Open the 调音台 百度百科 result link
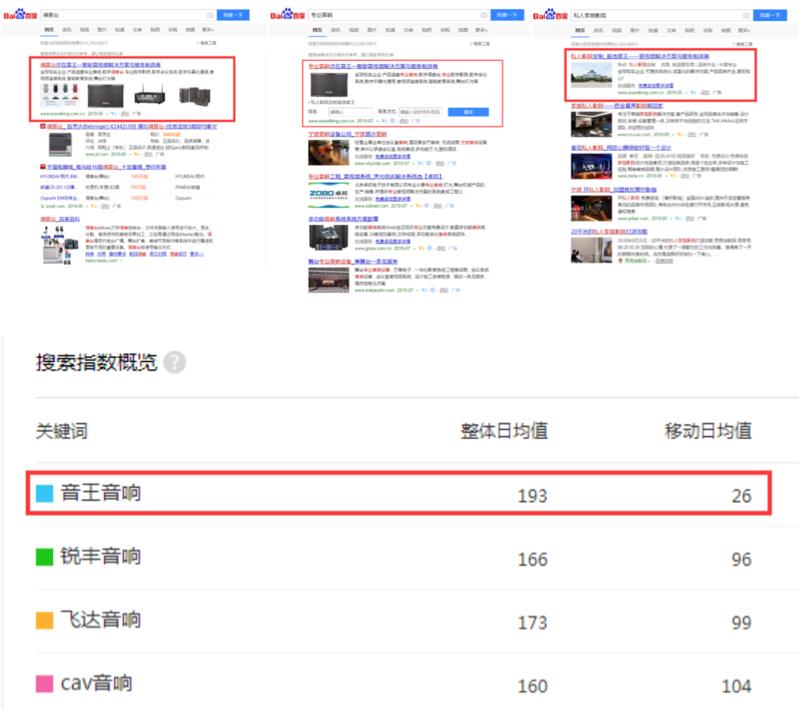Image resolution: width=799 pixels, height=710 pixels. click(60, 219)
